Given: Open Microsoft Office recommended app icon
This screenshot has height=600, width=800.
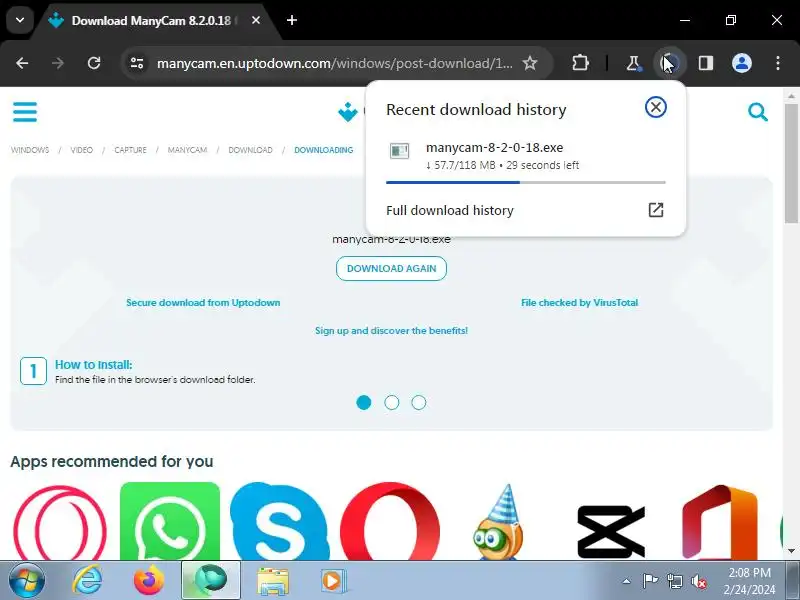Looking at the screenshot, I should click(719, 522).
